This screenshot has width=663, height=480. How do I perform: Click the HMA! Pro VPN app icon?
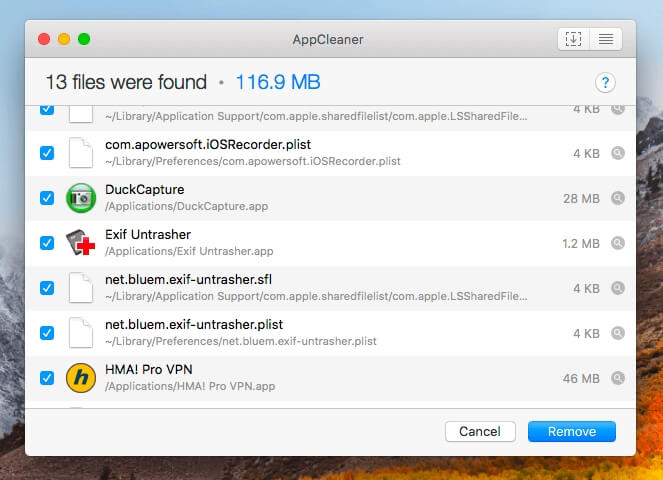[x=80, y=378]
